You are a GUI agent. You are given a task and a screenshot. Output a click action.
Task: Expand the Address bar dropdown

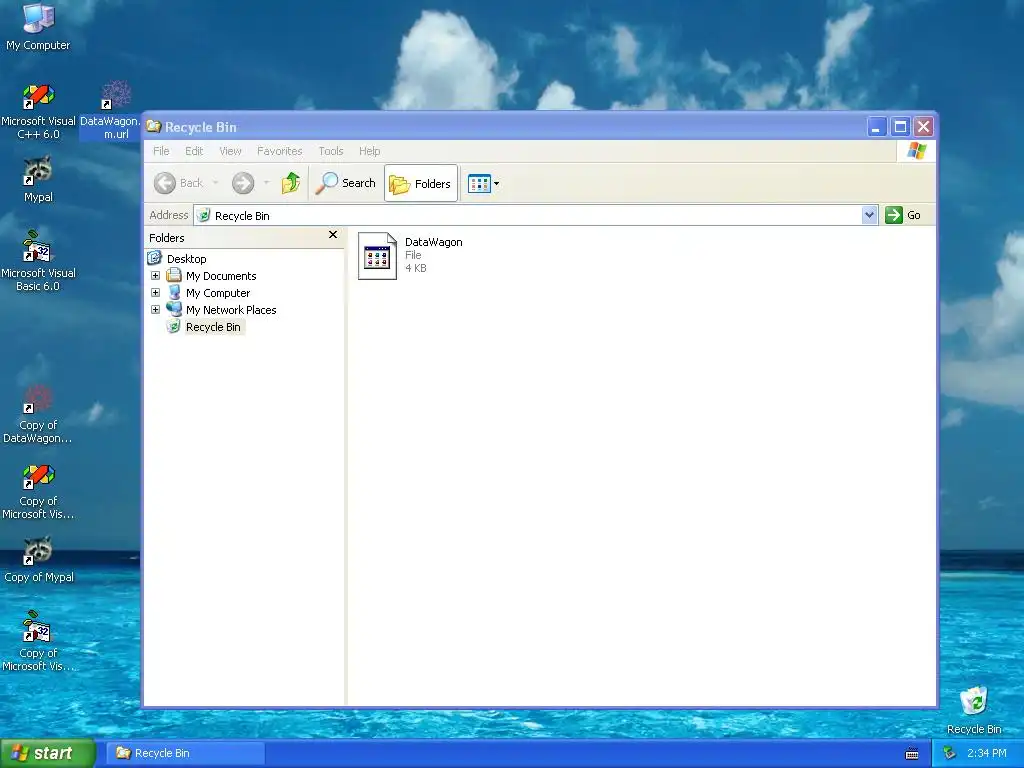(x=869, y=215)
